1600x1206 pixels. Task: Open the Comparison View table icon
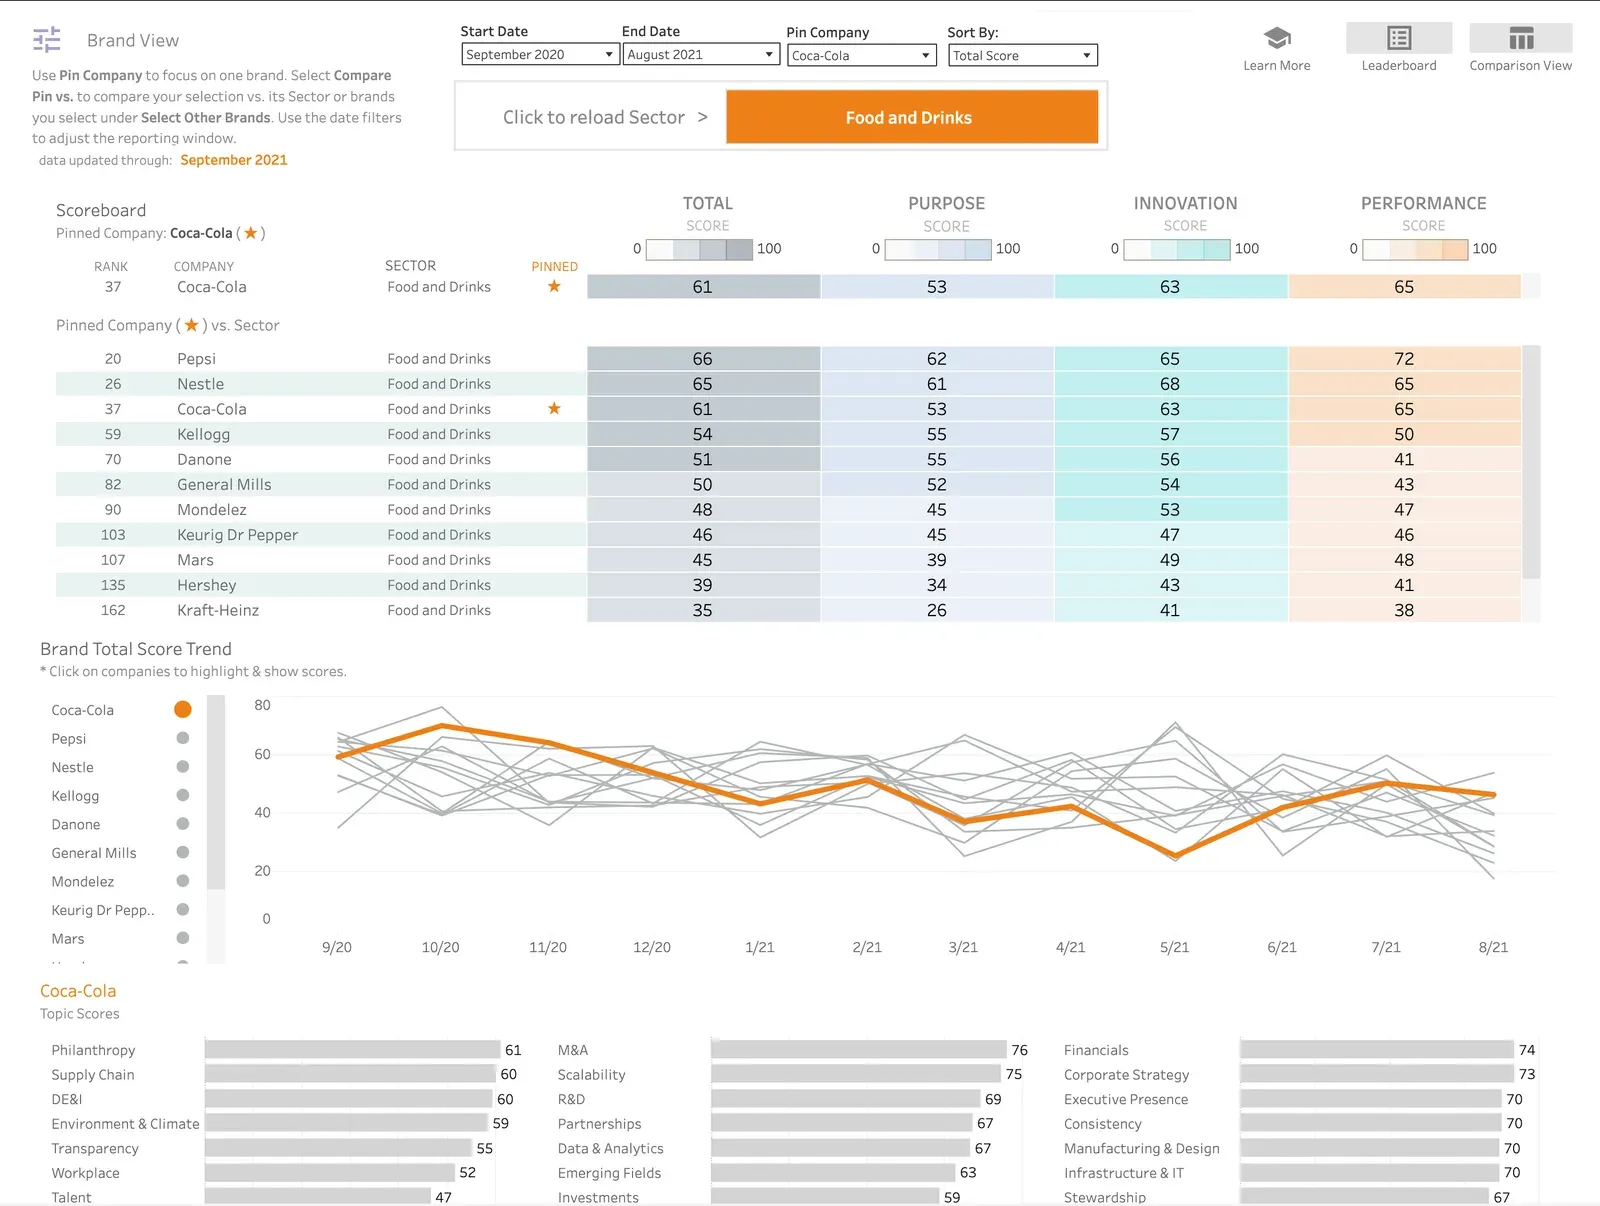click(1521, 38)
